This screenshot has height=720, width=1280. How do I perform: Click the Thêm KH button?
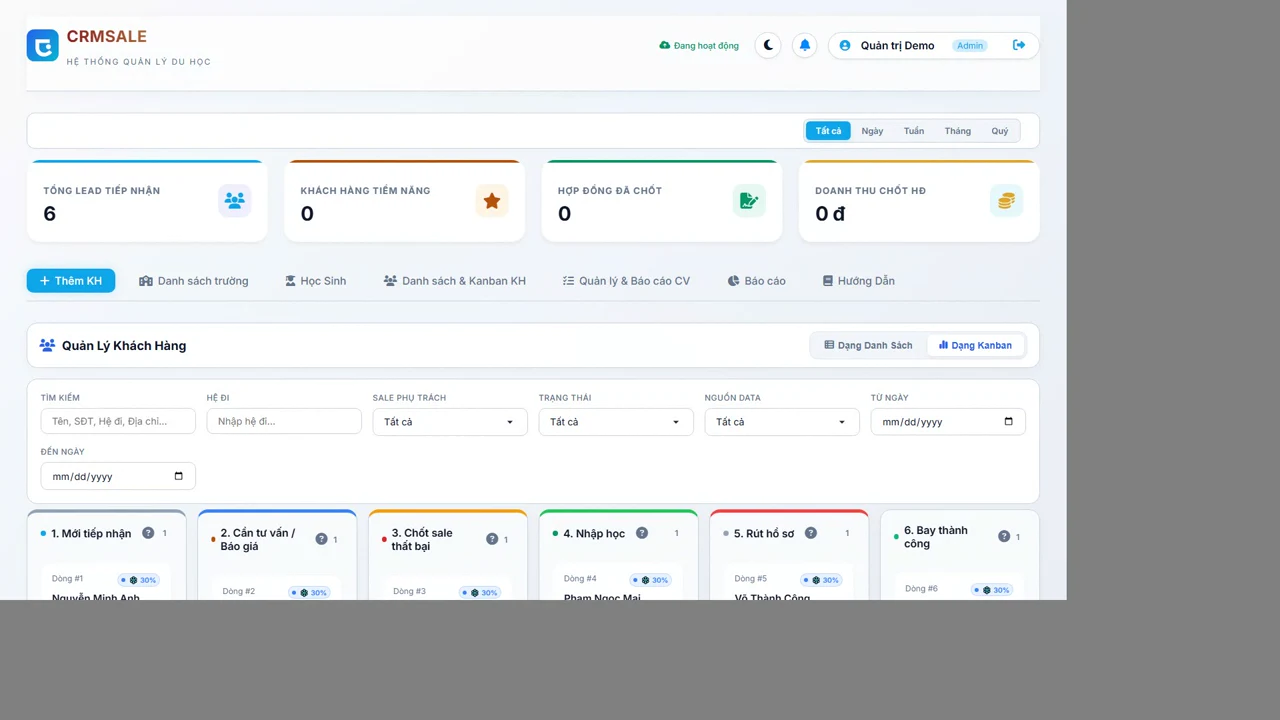click(71, 281)
